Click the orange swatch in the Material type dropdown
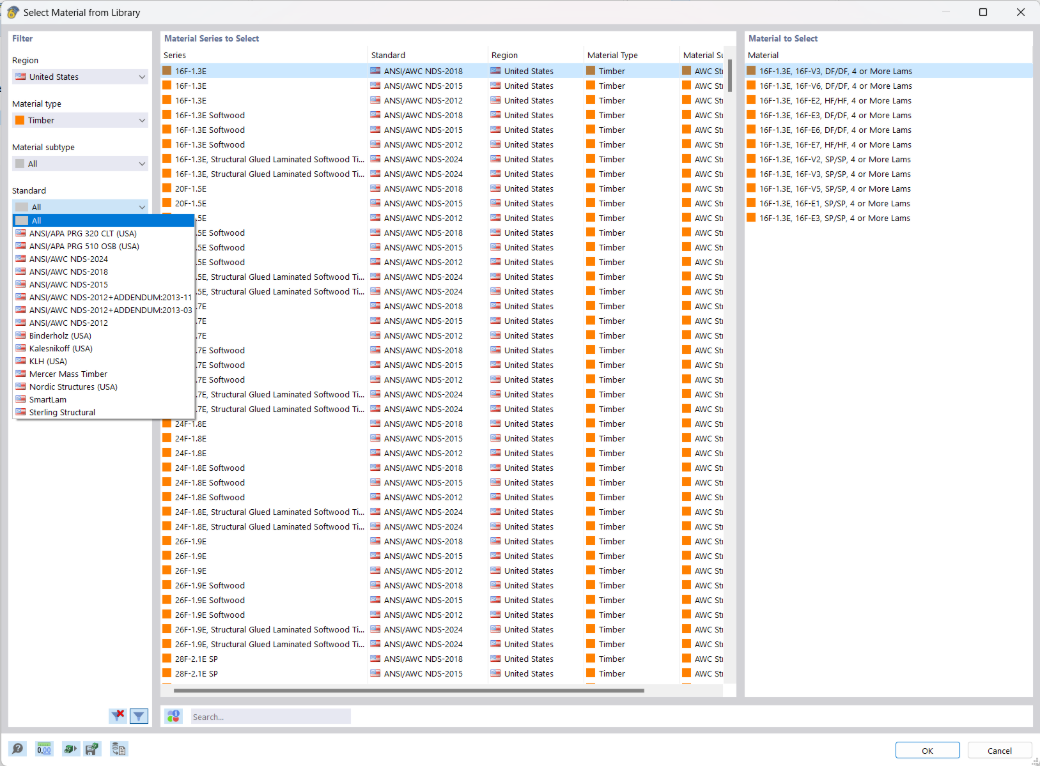This screenshot has width=1040, height=766. (20, 120)
